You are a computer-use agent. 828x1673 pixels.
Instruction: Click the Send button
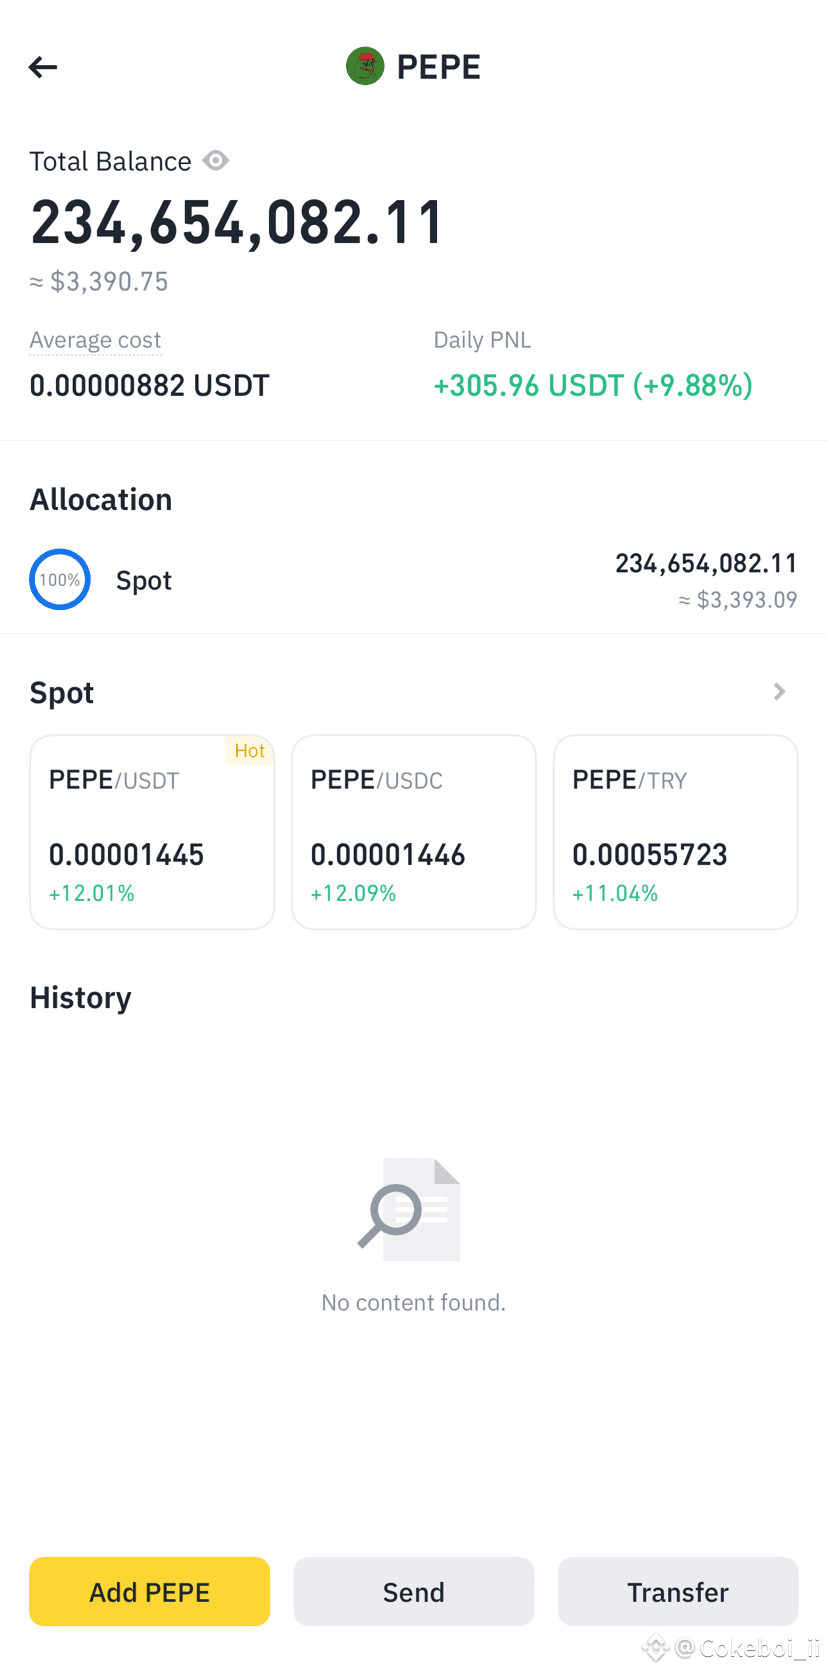coord(414,1591)
